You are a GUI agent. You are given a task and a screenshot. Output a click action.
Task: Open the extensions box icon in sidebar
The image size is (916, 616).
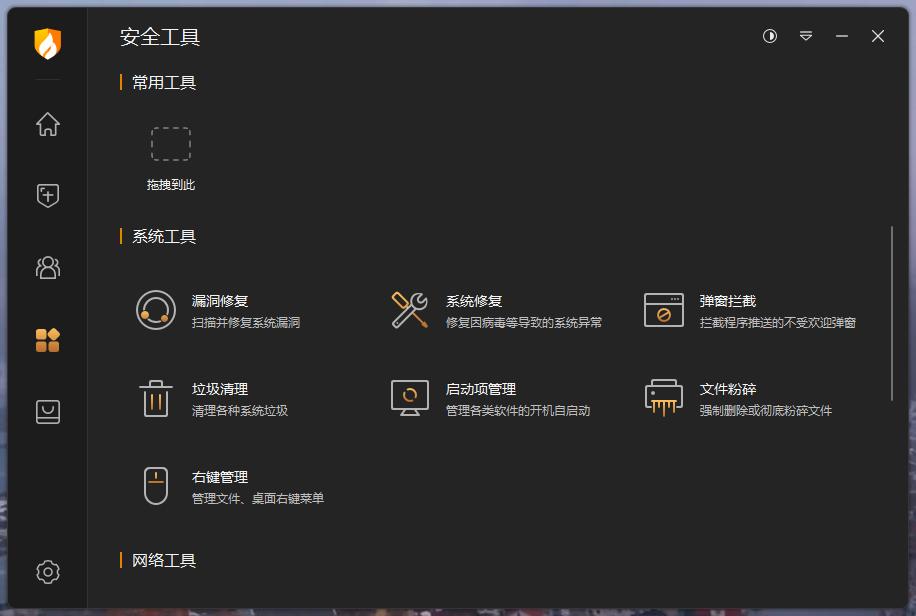pyautogui.click(x=46, y=411)
